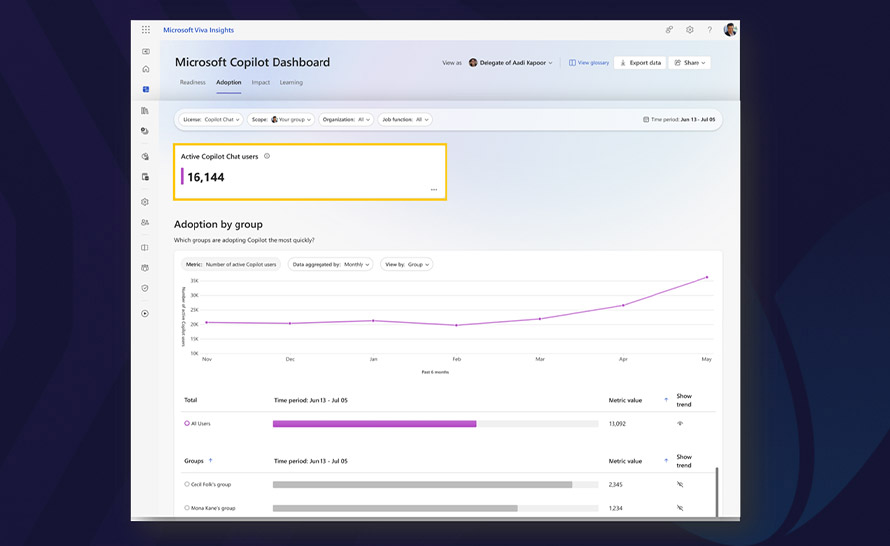Open the app launcher waffle icon
This screenshot has width=890, height=546.
(x=146, y=30)
